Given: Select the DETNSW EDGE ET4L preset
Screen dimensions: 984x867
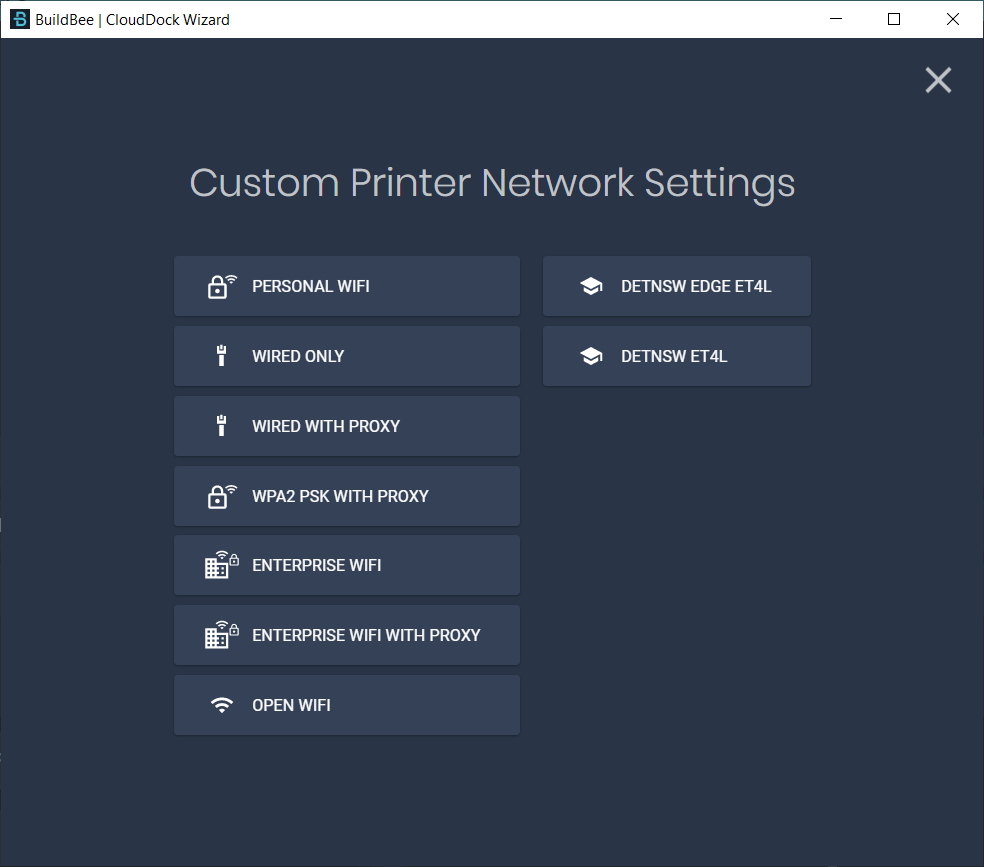Looking at the screenshot, I should [676, 286].
